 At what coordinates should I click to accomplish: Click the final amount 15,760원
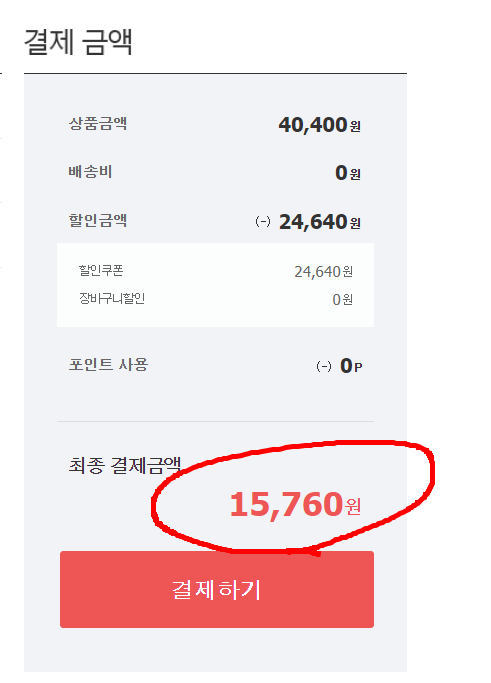295,504
